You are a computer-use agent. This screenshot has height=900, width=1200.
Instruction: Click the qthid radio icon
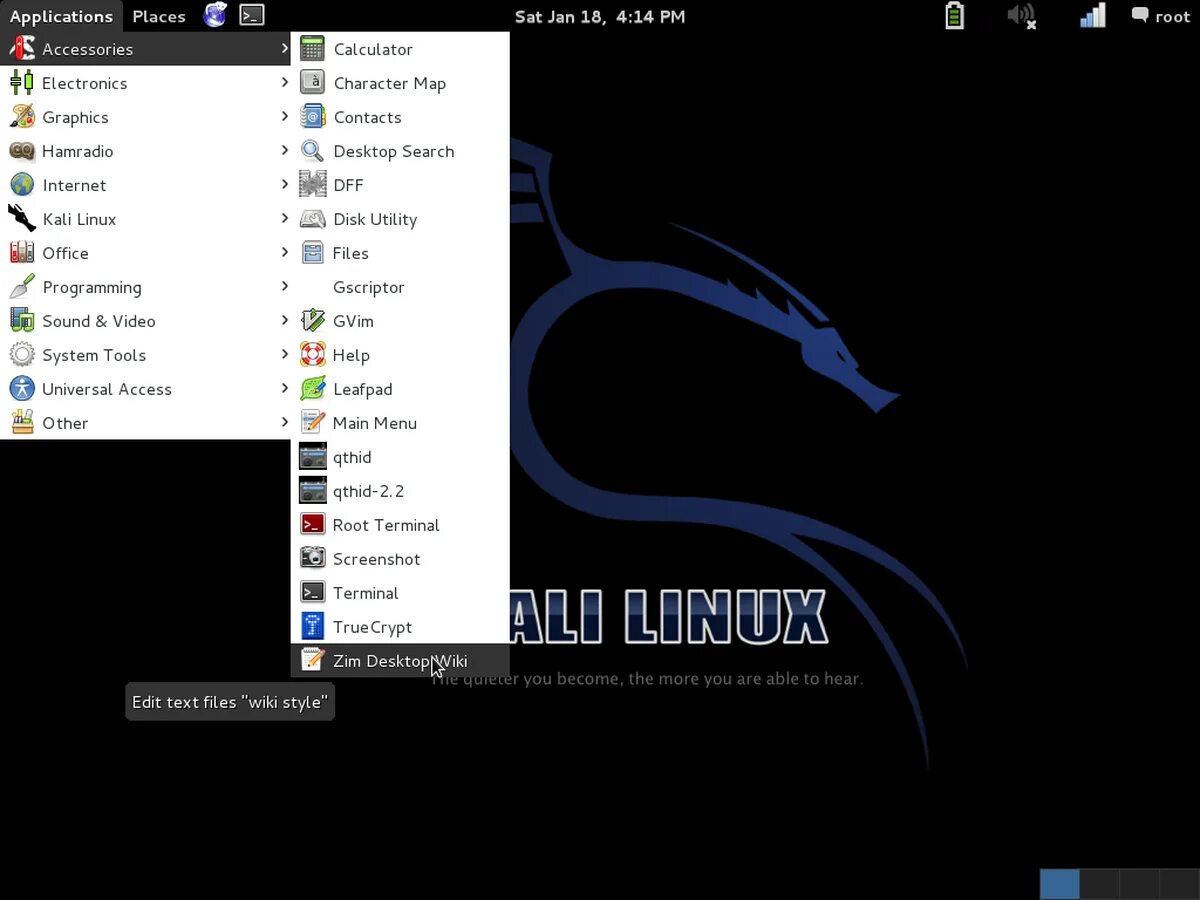(x=313, y=457)
